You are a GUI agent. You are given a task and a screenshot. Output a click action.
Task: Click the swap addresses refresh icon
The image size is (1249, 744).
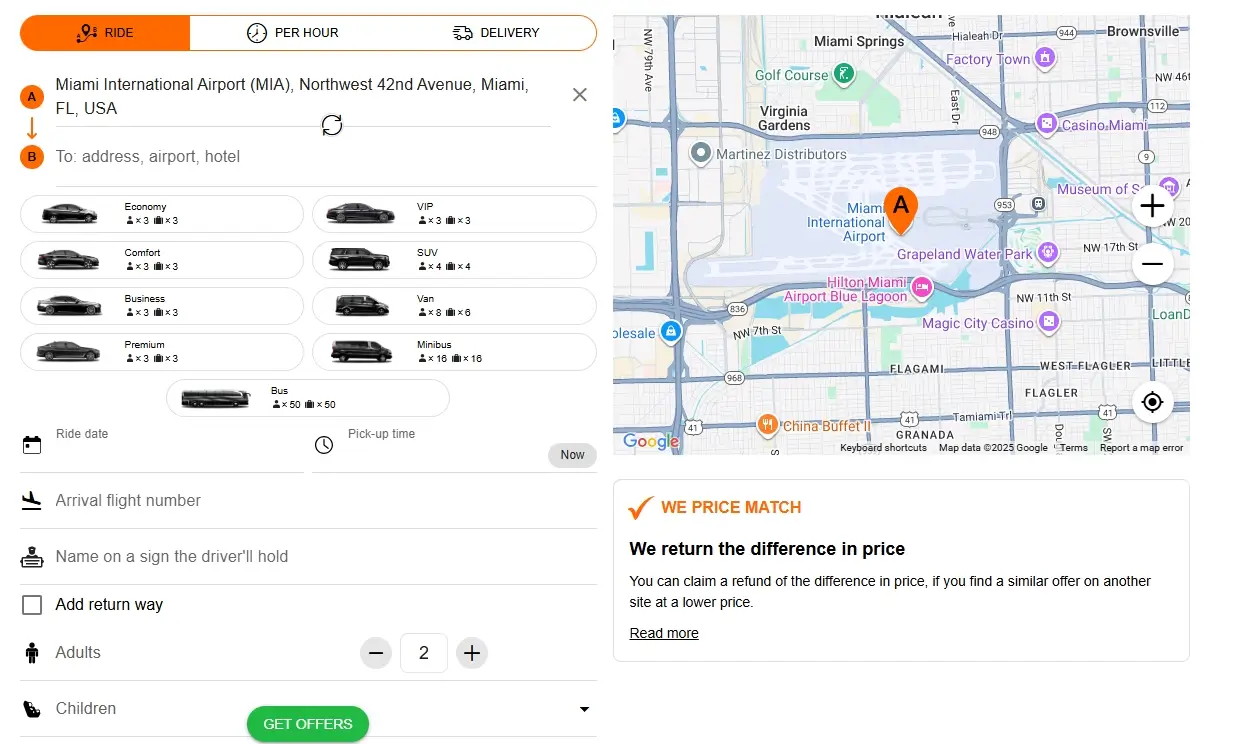(332, 125)
